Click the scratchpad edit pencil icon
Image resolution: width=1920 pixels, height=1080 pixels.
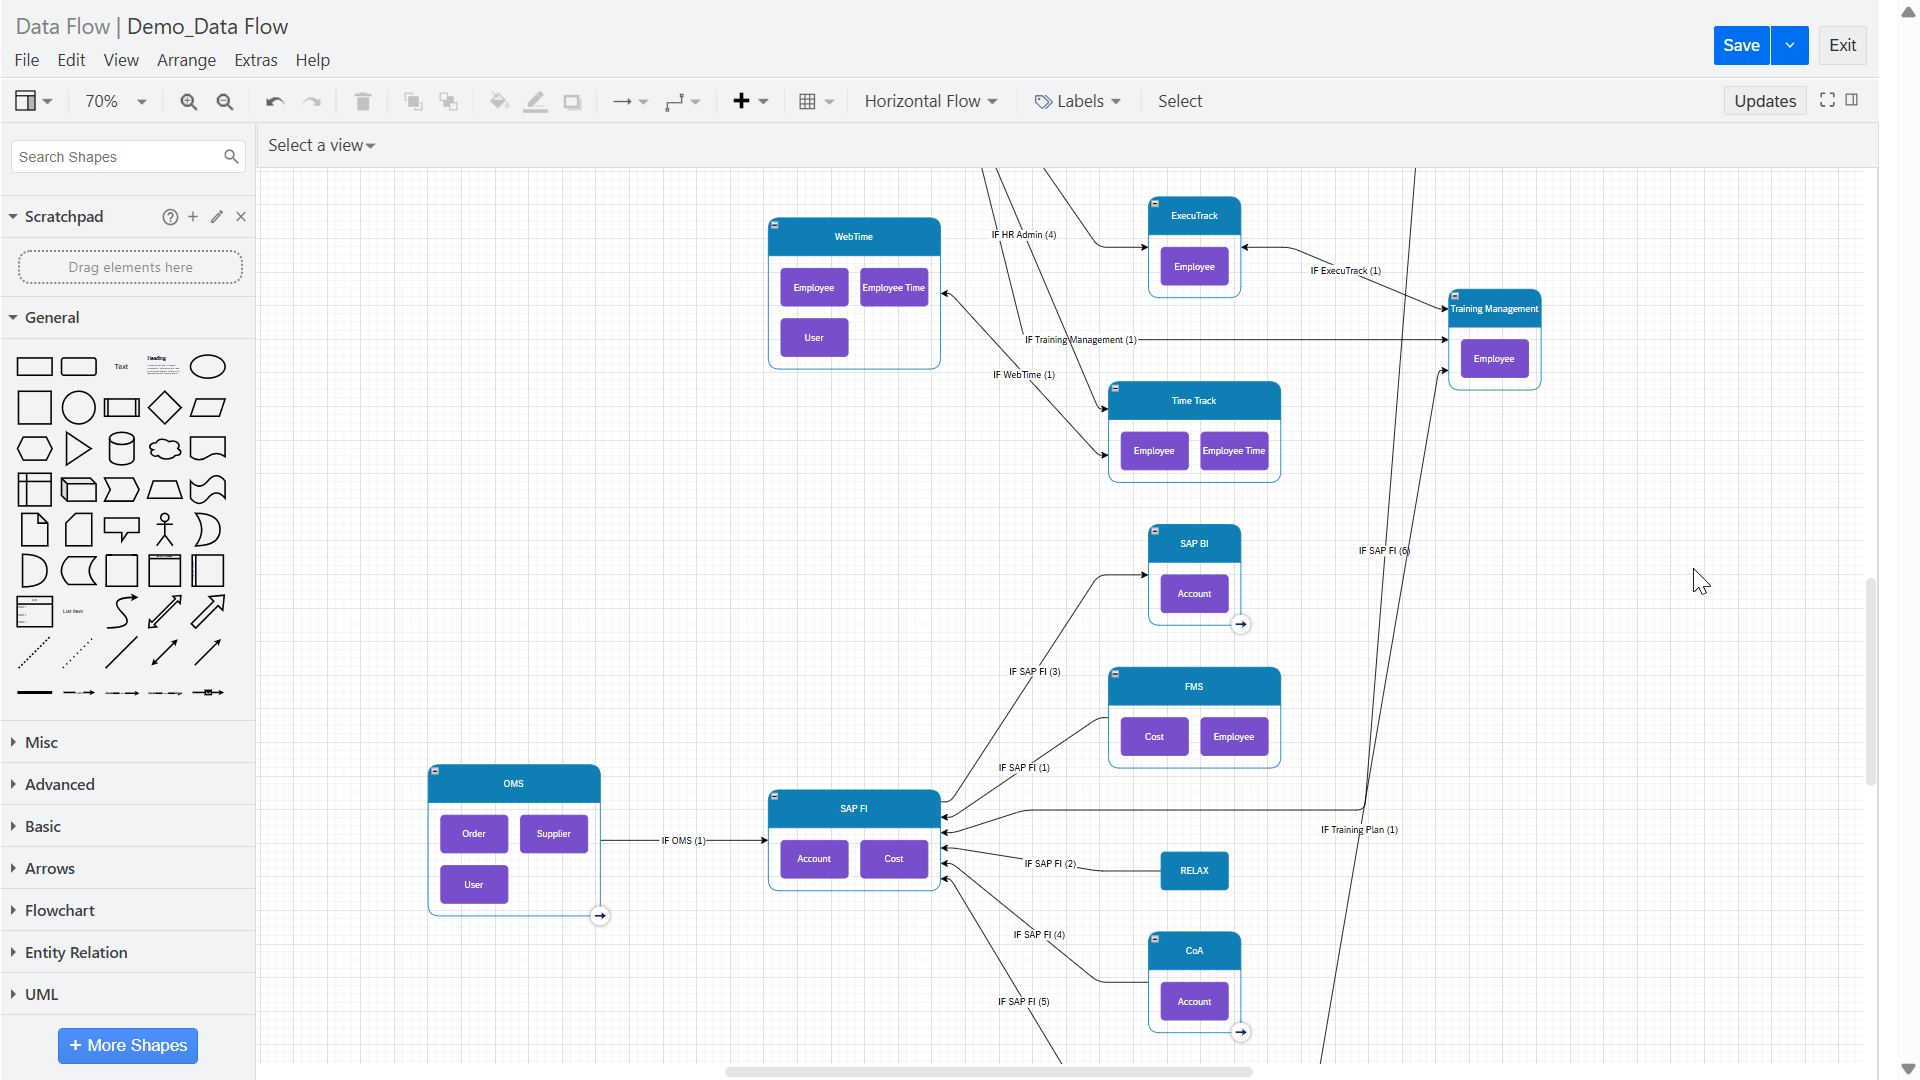click(x=217, y=217)
